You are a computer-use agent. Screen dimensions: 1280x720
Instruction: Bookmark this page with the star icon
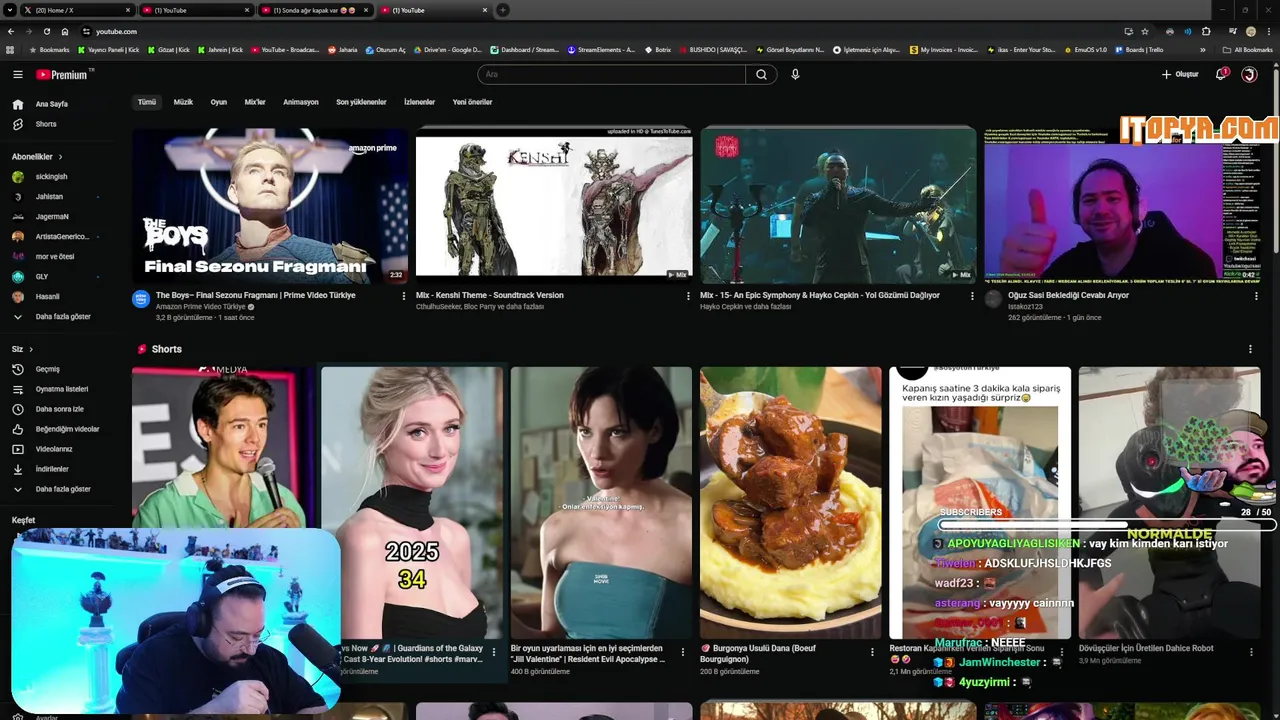[x=1144, y=31]
